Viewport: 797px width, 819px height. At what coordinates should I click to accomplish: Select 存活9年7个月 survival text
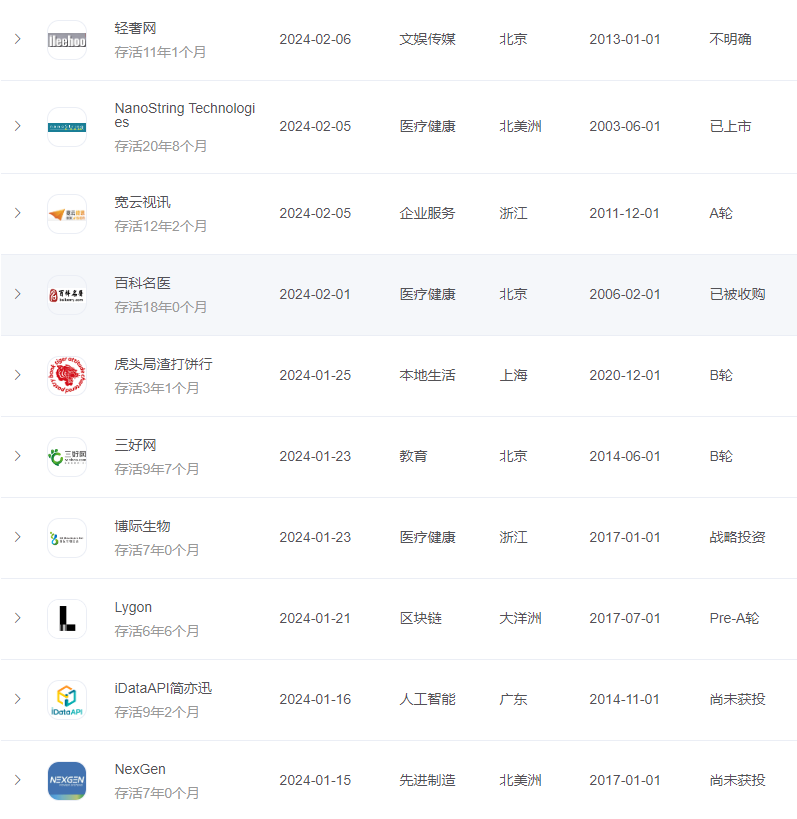pos(157,469)
